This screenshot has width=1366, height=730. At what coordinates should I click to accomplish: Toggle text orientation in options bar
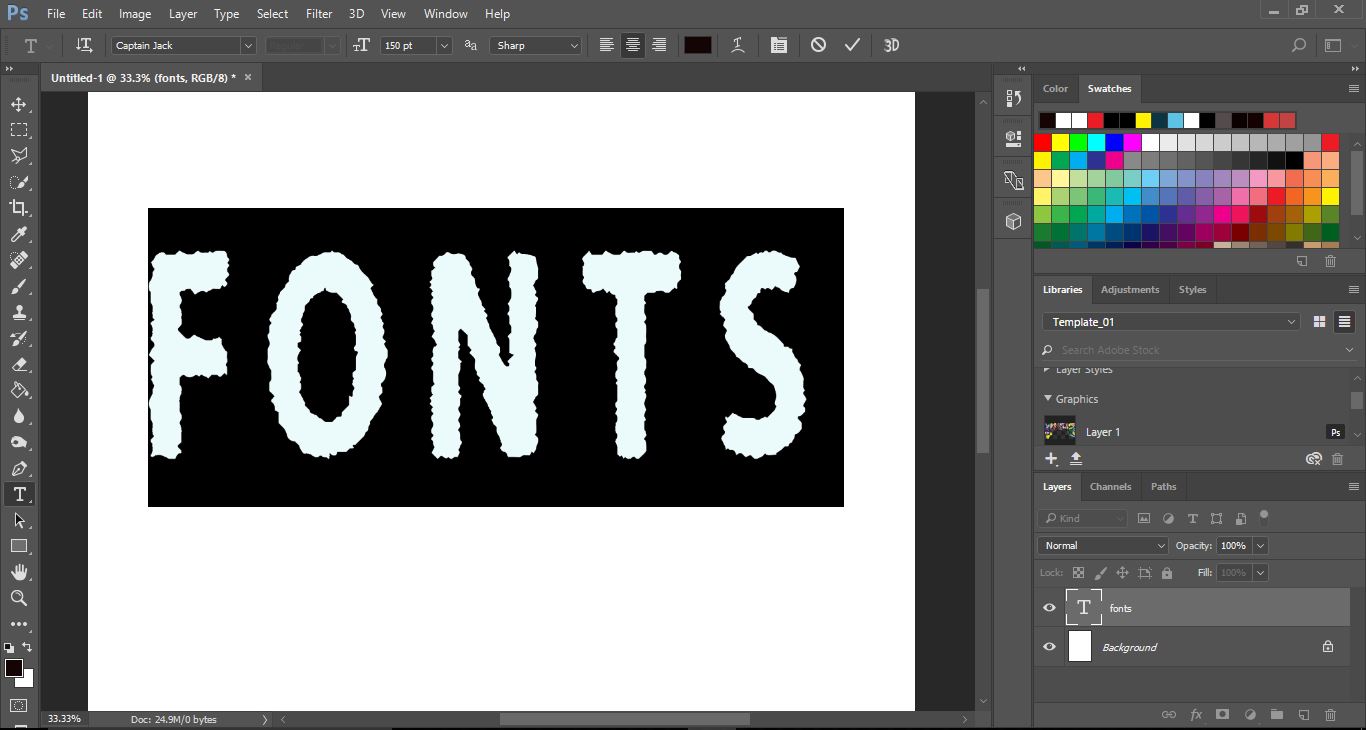point(85,45)
